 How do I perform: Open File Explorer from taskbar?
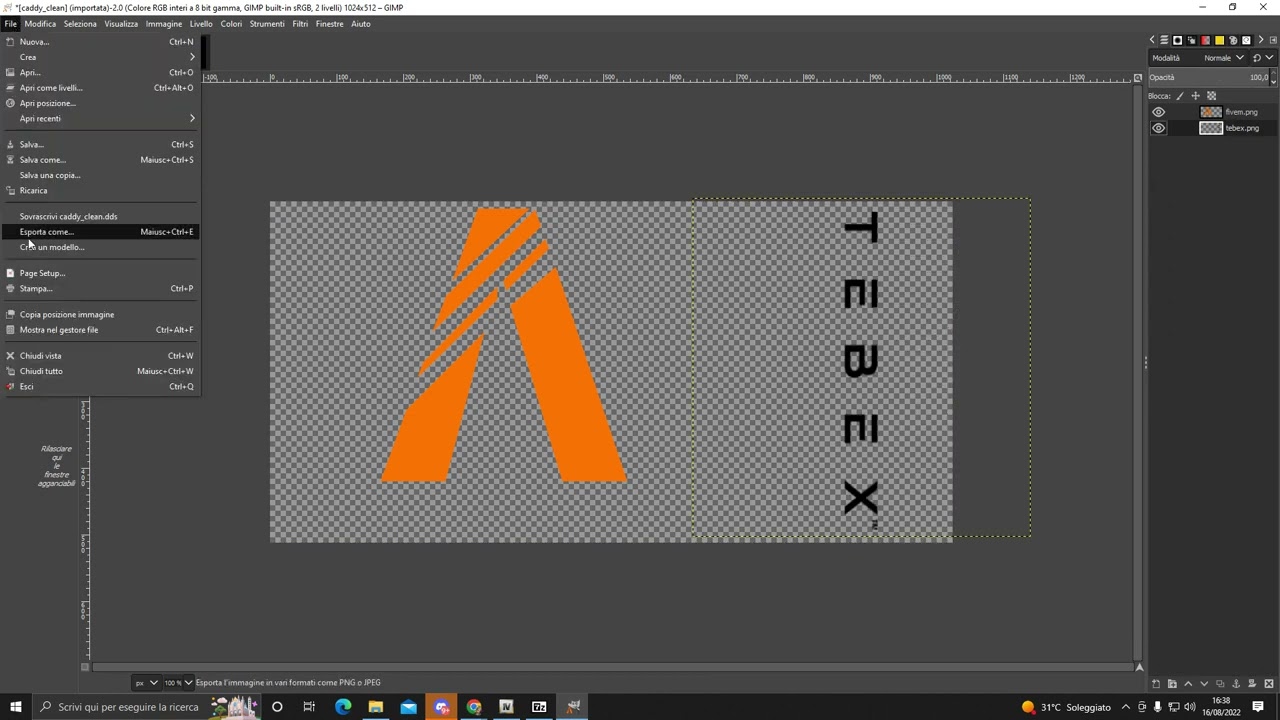click(x=376, y=707)
